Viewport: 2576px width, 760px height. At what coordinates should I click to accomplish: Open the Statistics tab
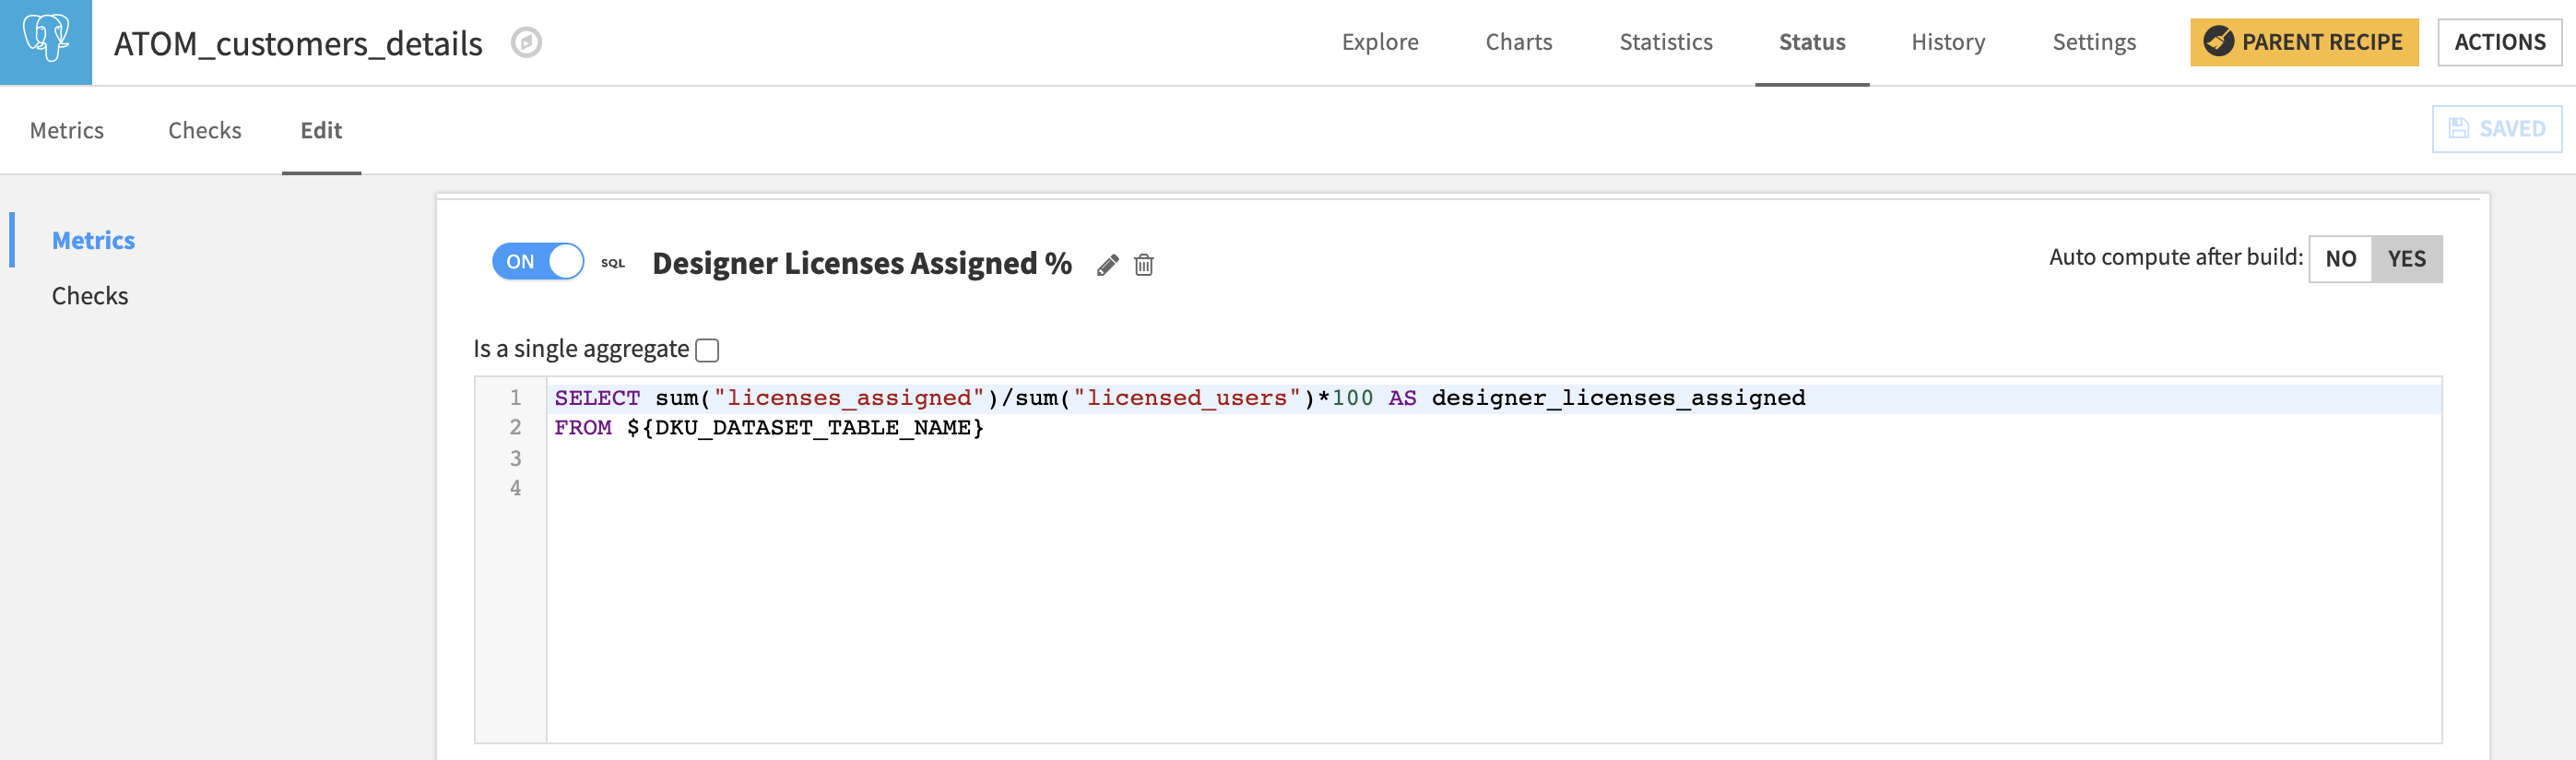pos(1666,42)
